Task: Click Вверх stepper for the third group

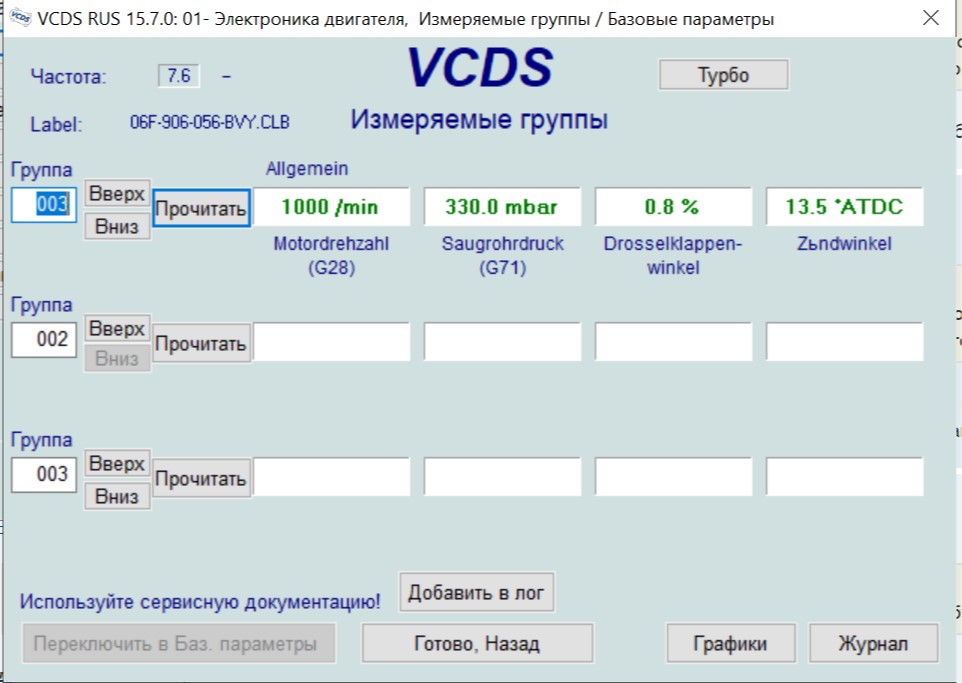Action: coord(117,464)
